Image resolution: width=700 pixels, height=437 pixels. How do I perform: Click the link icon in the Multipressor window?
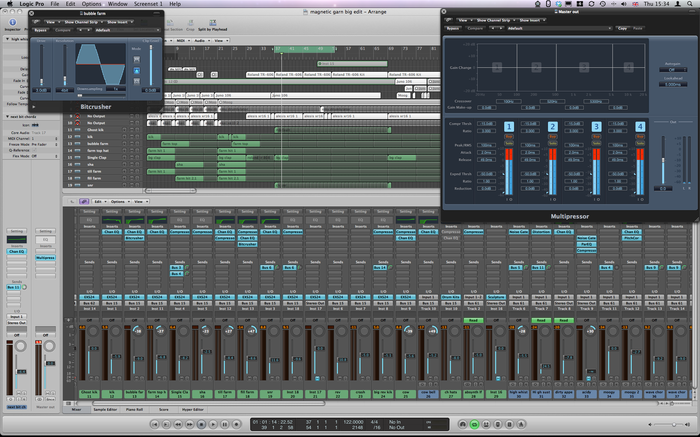tap(449, 20)
